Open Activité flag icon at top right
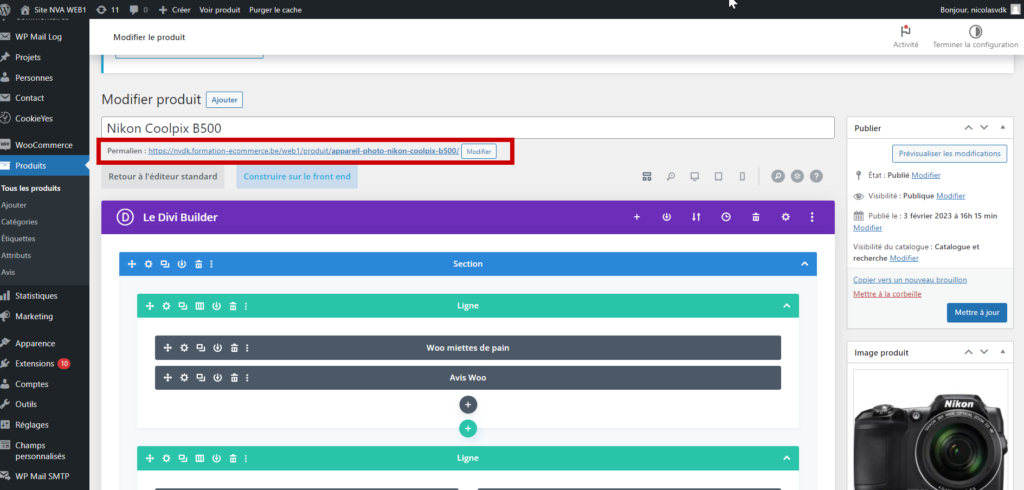Viewport: 1024px width, 490px height. pos(905,36)
